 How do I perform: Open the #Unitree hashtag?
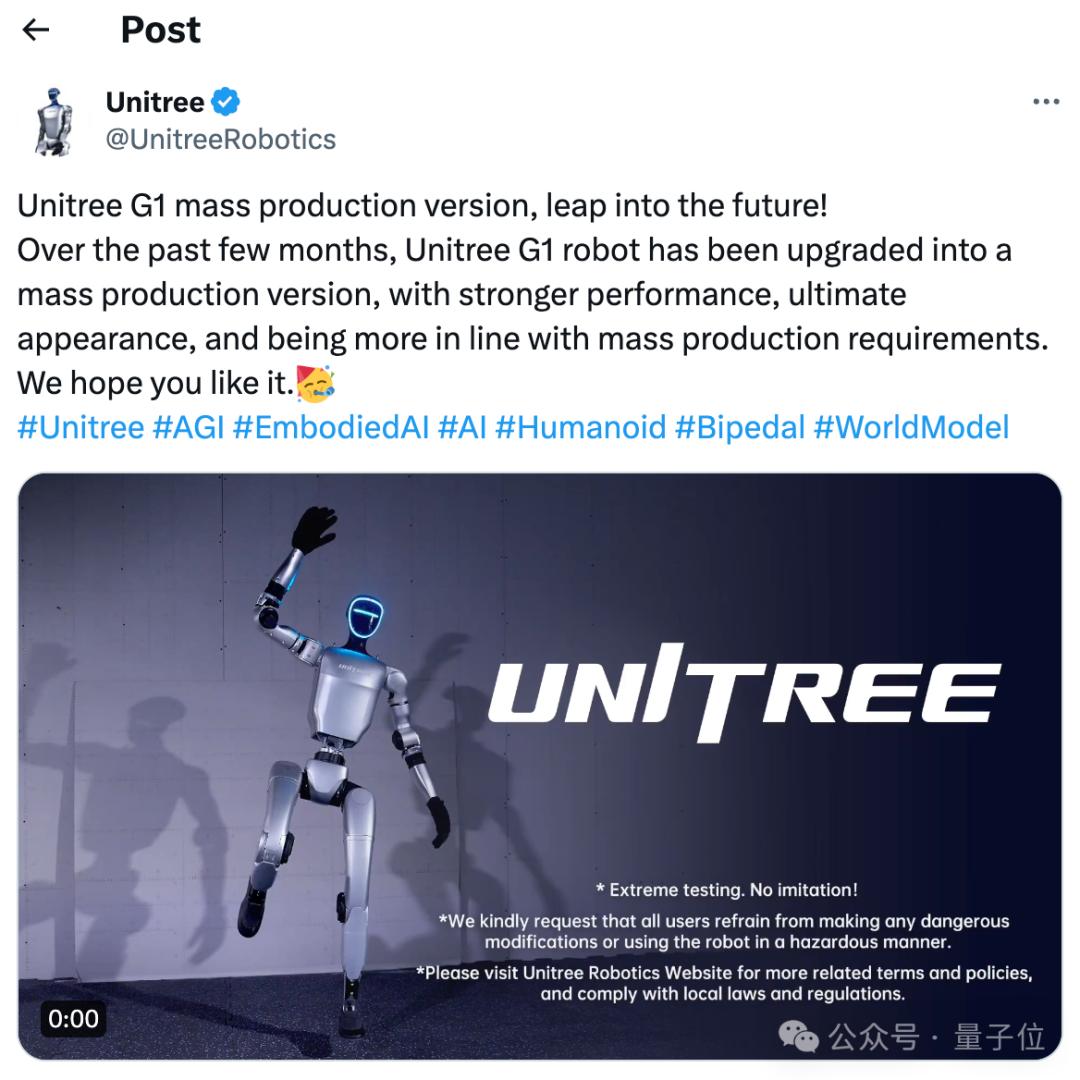[x=81, y=427]
